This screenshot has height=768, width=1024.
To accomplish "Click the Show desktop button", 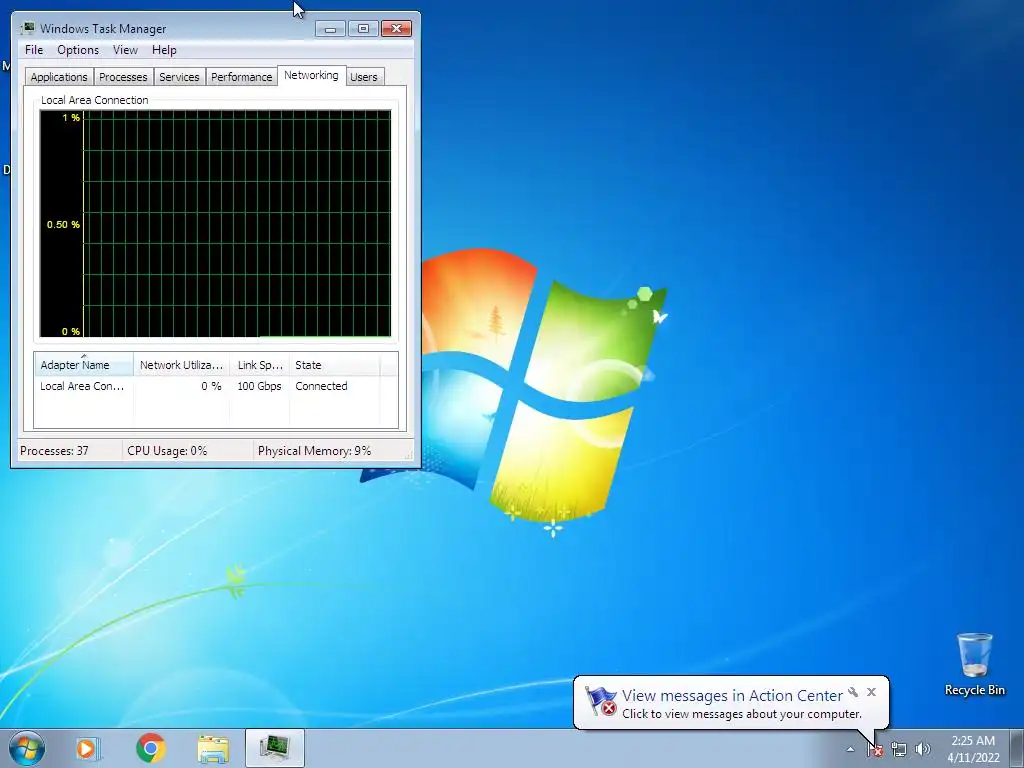I will point(1017,748).
